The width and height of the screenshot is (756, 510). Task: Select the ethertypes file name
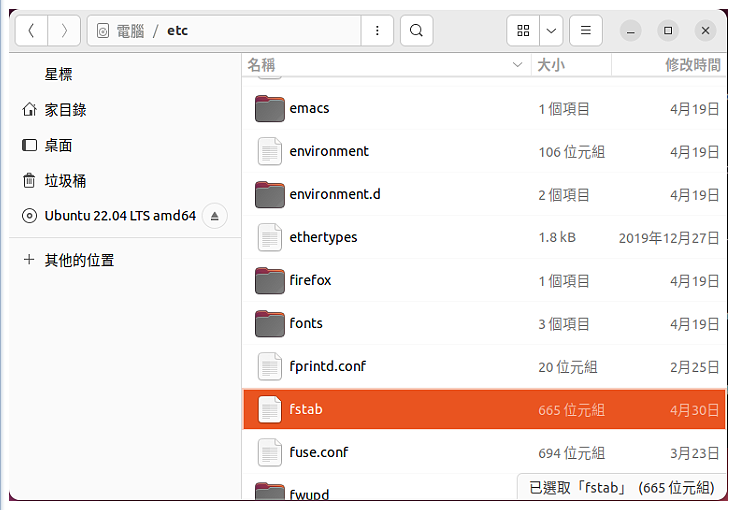(x=323, y=238)
